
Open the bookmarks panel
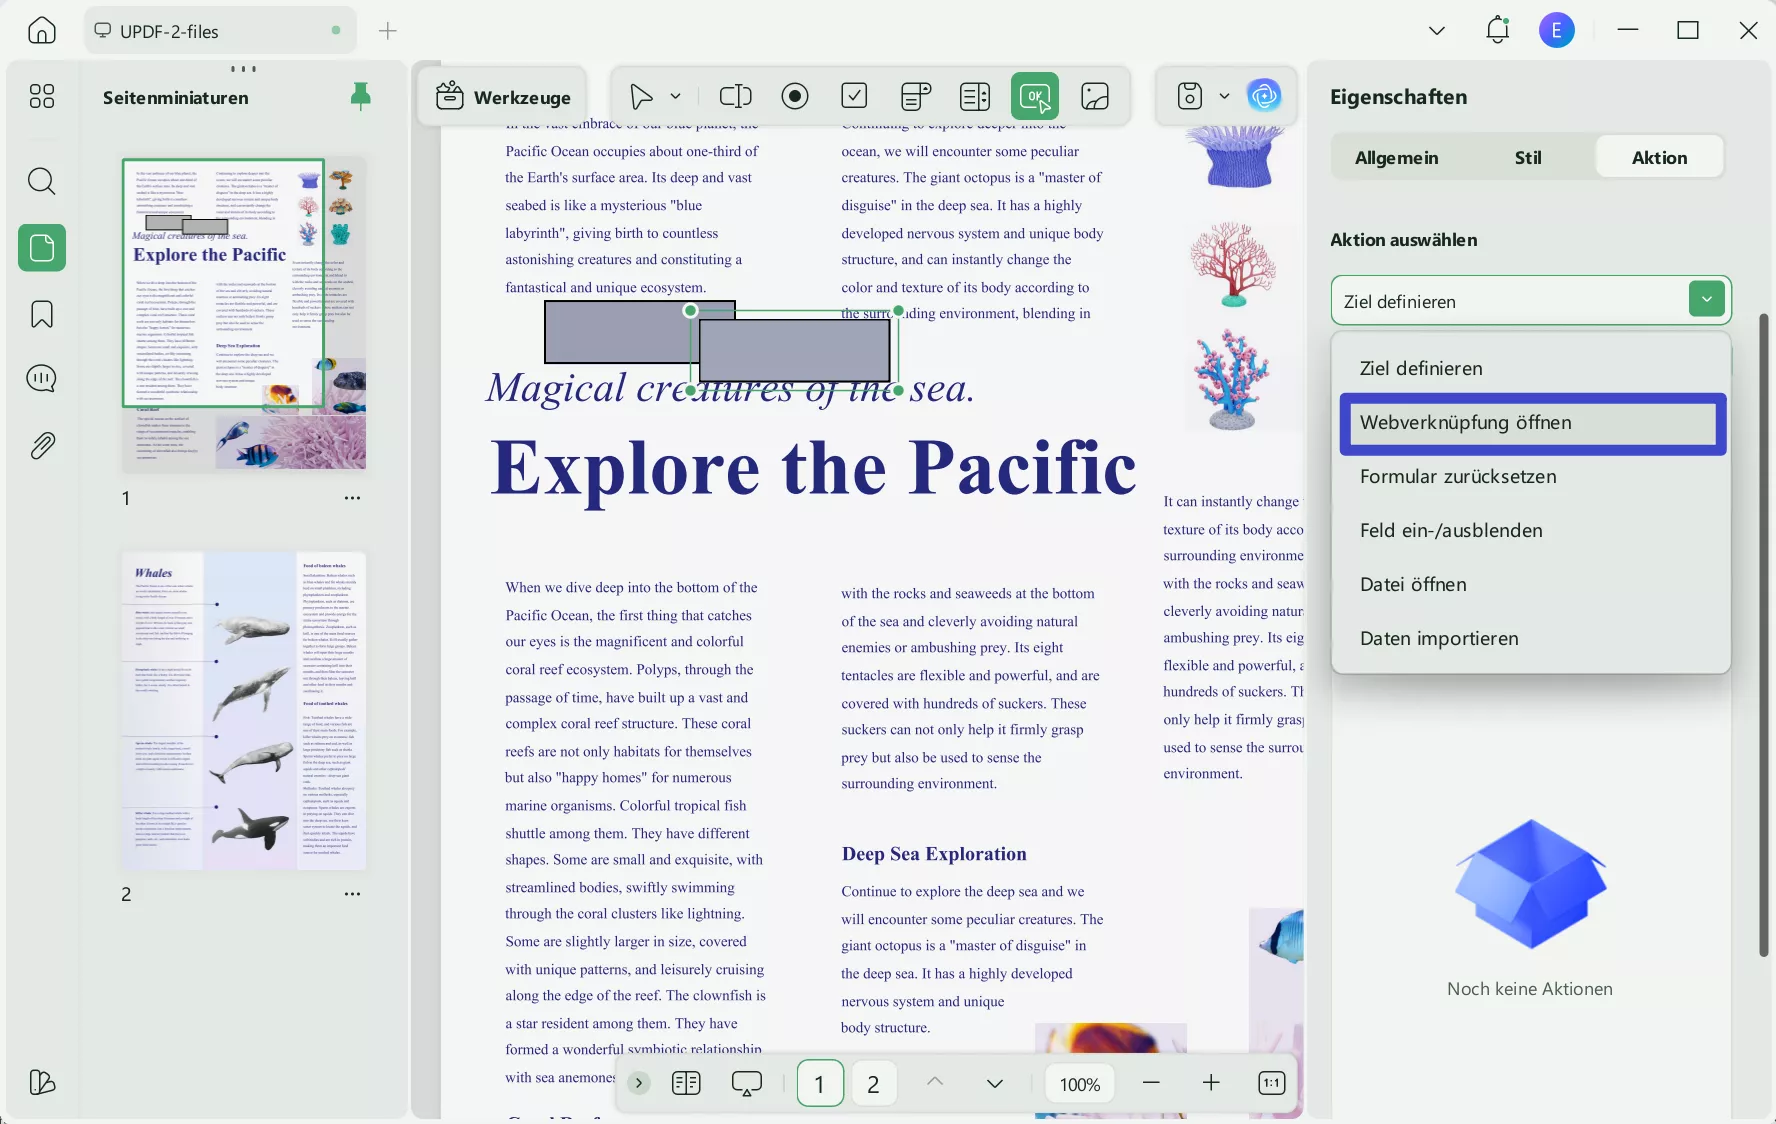click(42, 314)
